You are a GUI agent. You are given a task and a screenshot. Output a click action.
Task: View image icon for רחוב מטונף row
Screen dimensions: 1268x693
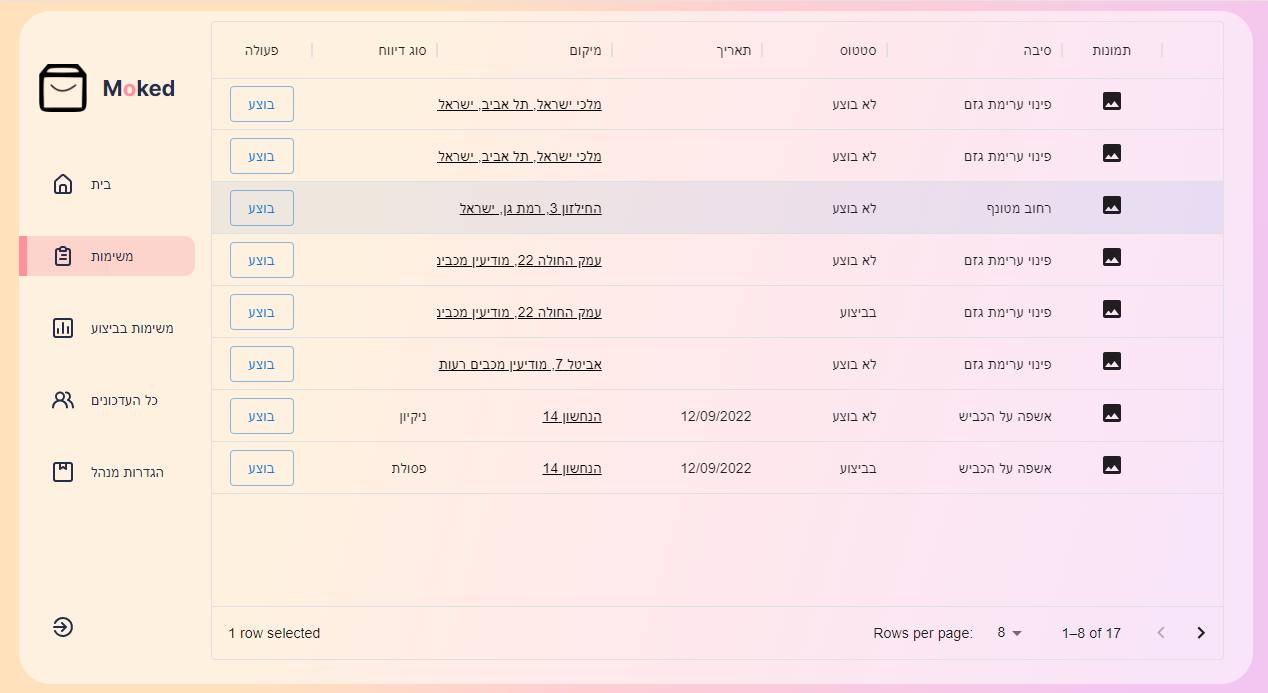click(x=1112, y=205)
